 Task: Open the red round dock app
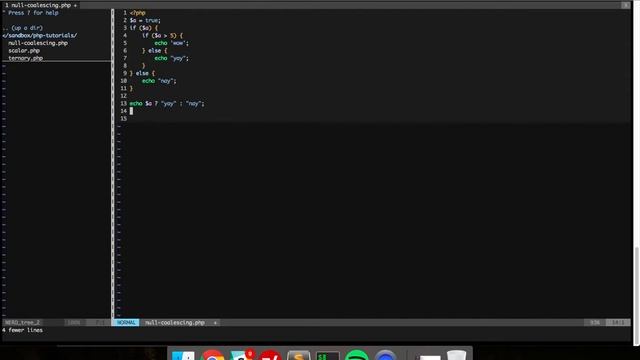pos(270,355)
